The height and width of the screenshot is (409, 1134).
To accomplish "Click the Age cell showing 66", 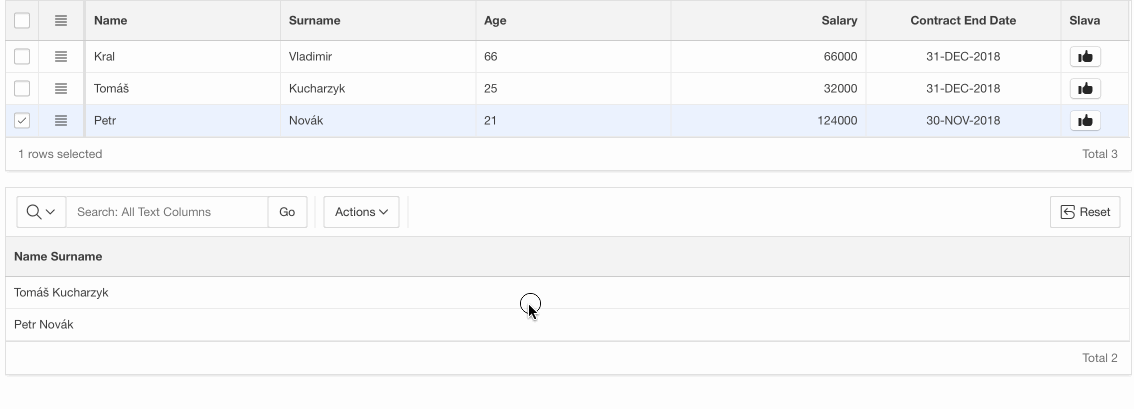I will (491, 57).
